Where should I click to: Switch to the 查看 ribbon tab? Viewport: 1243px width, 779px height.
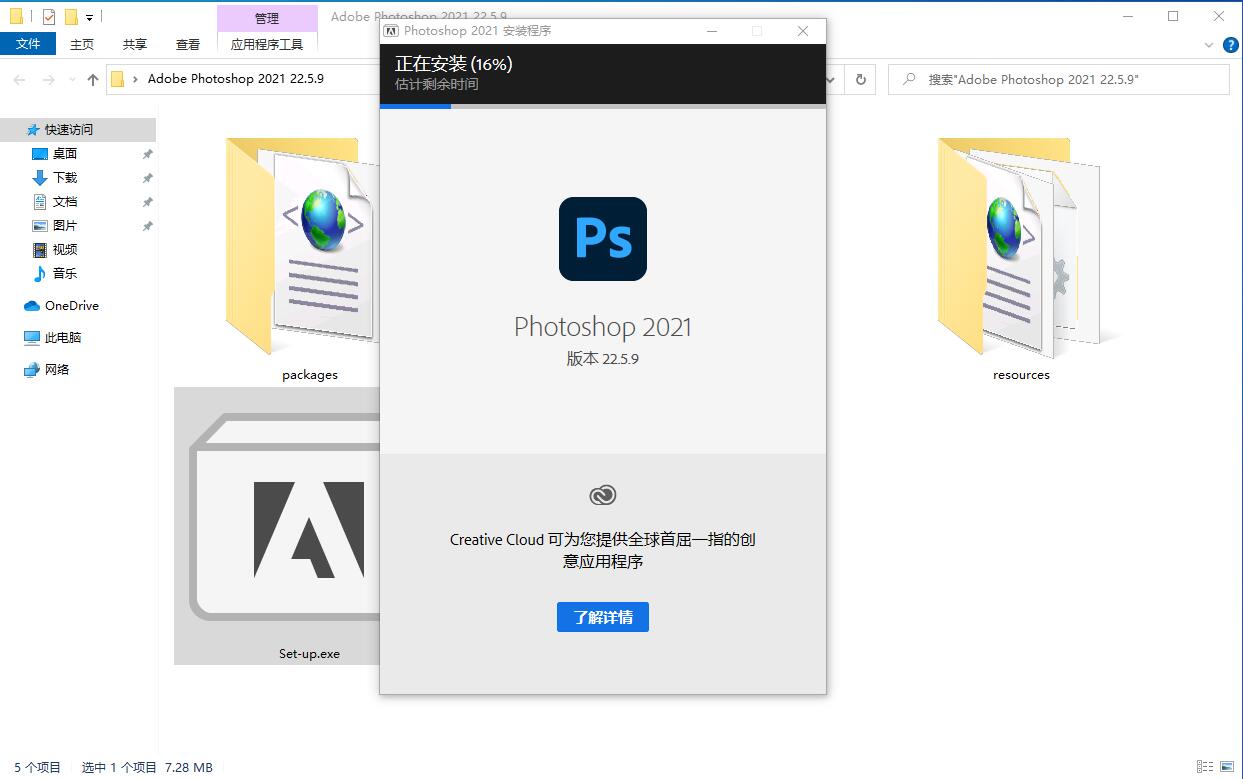pos(187,44)
